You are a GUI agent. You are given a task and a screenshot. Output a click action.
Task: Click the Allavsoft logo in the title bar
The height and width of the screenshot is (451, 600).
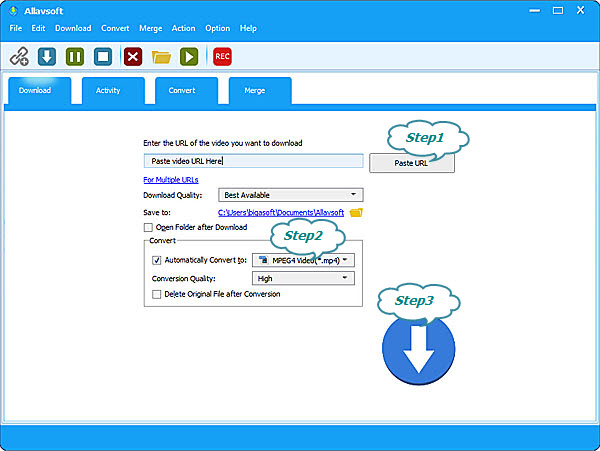point(13,11)
